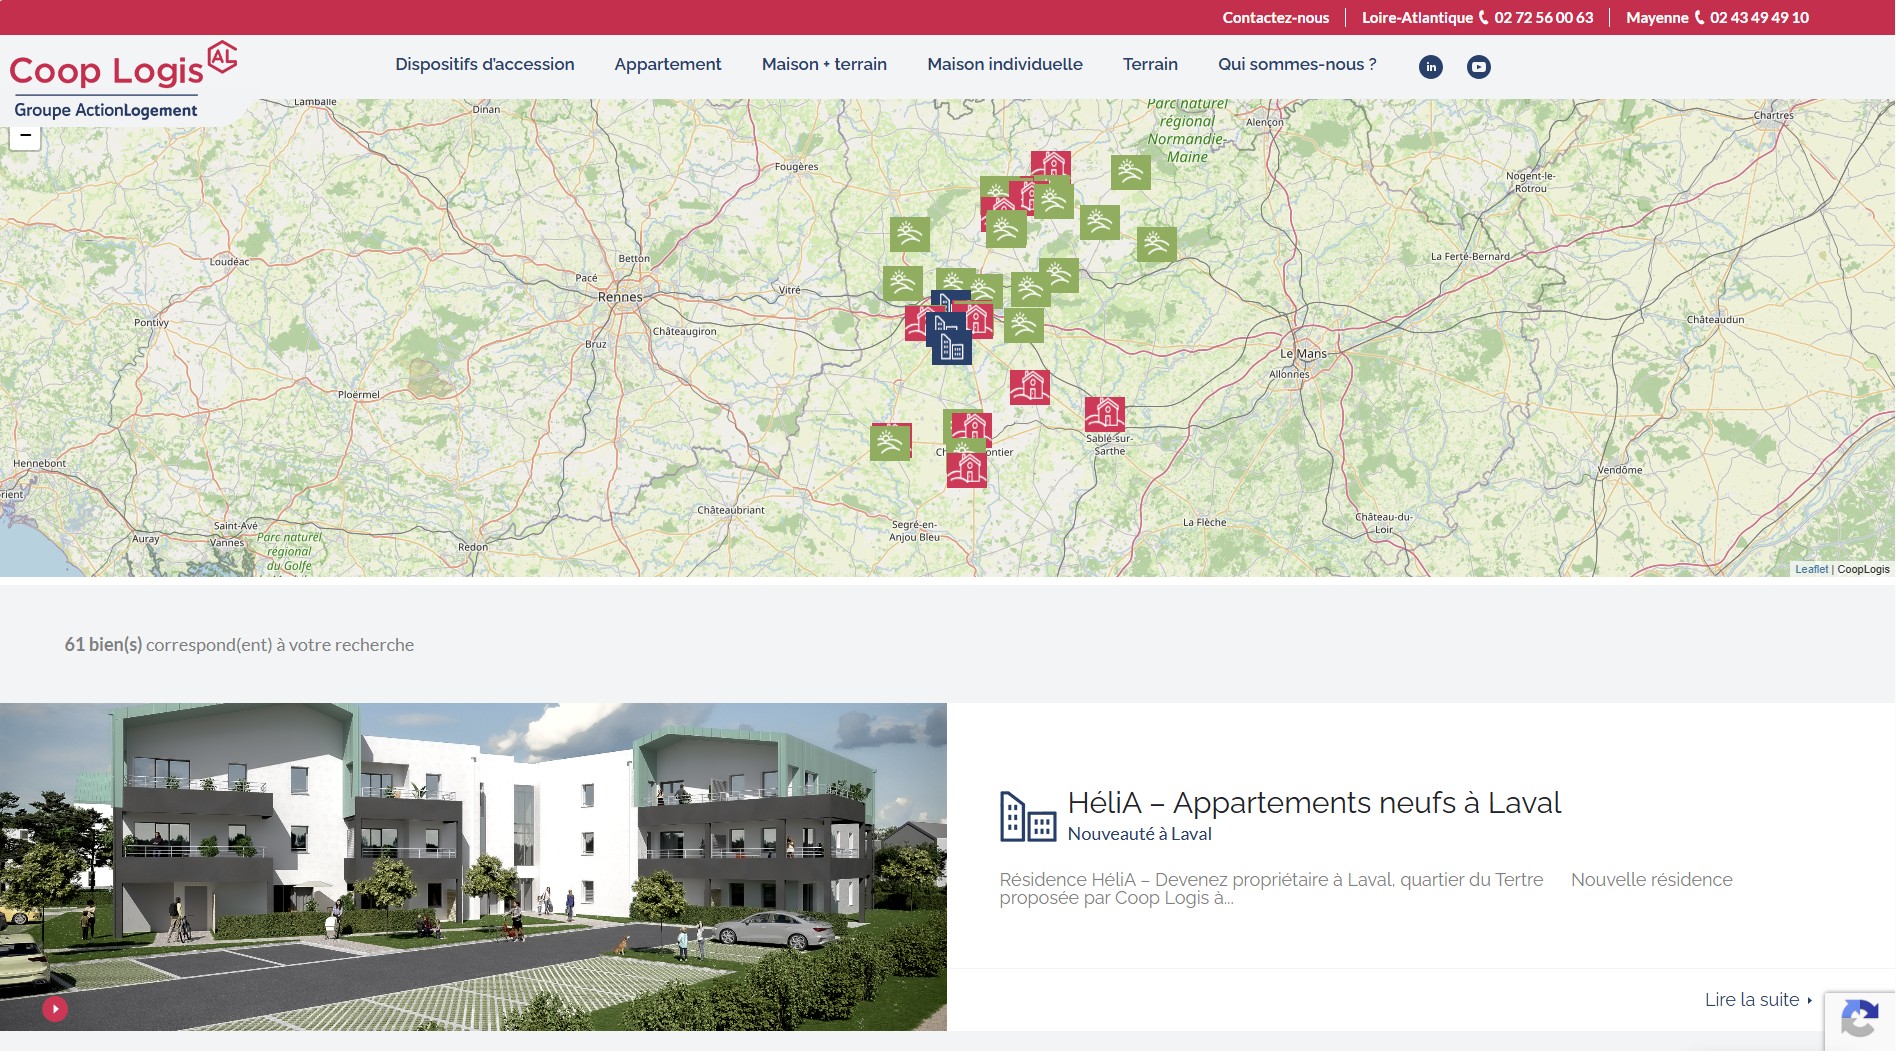Image resolution: width=1896 pixels, height=1051 pixels.
Task: Play the HéliA residence video
Action: pos(55,1009)
